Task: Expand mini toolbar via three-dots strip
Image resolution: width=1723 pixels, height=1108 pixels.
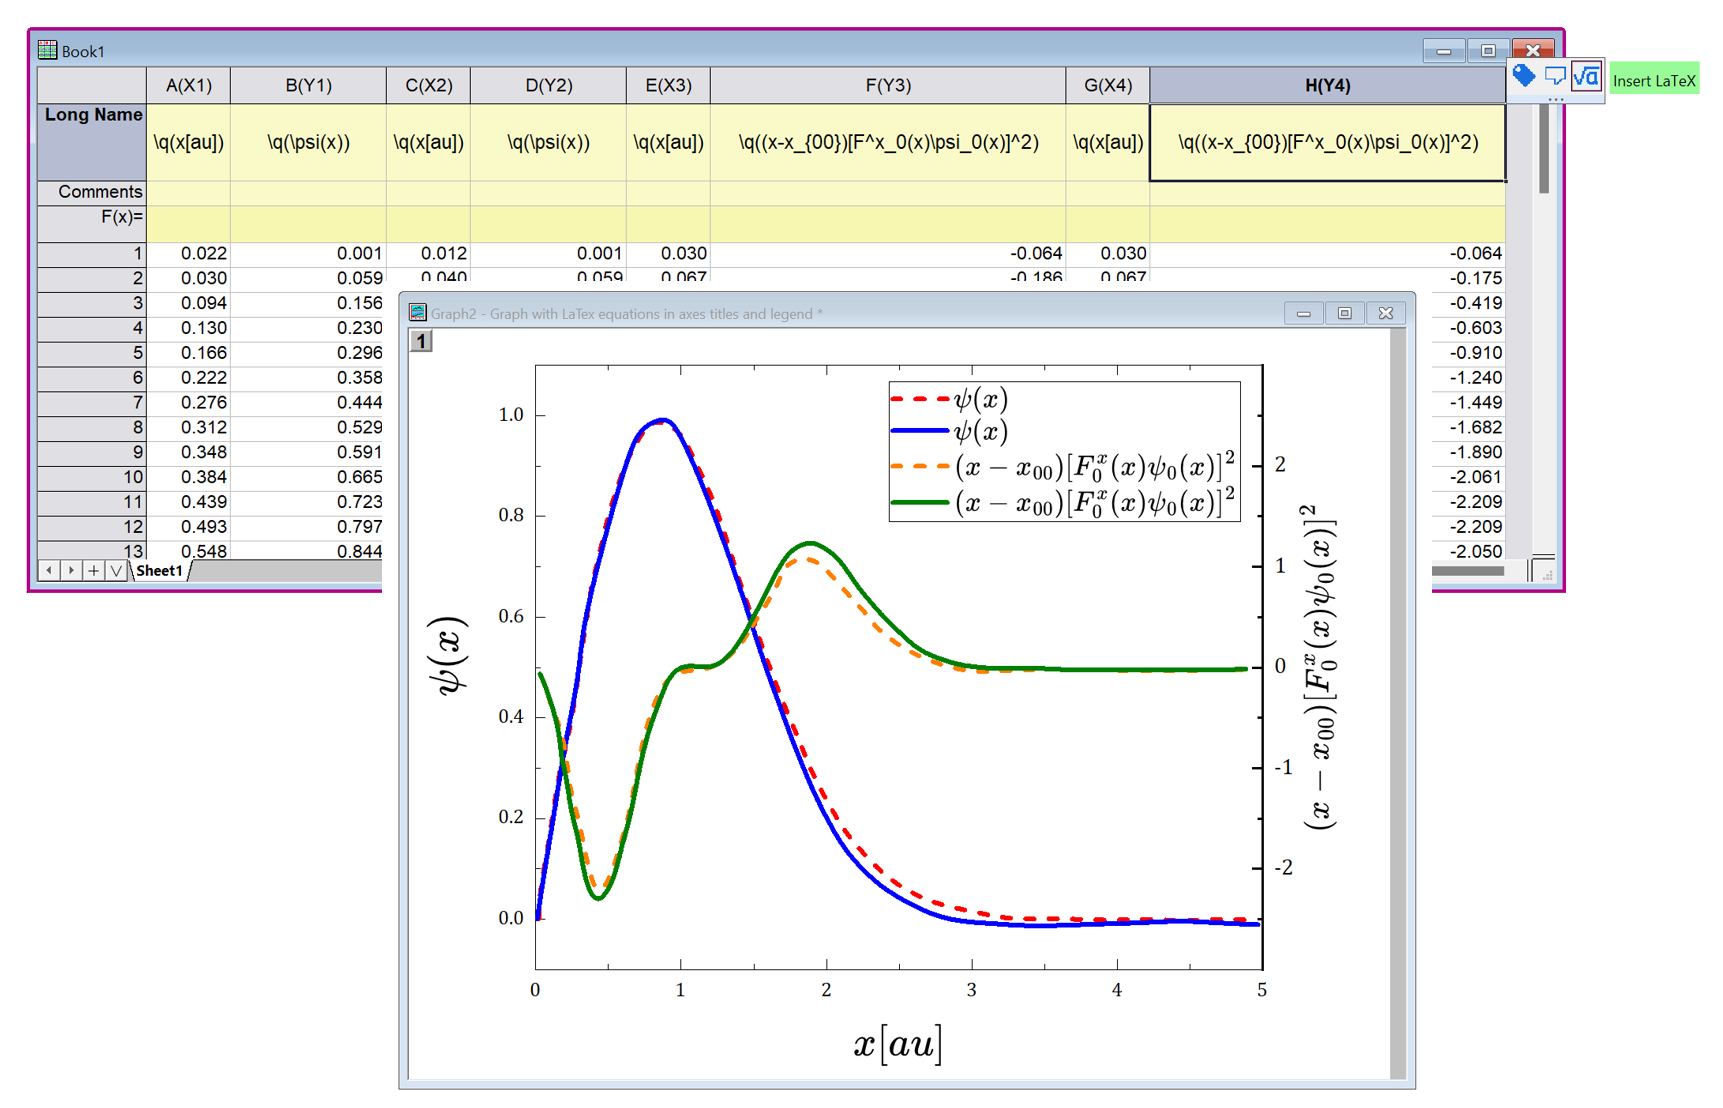Action: 1555,100
